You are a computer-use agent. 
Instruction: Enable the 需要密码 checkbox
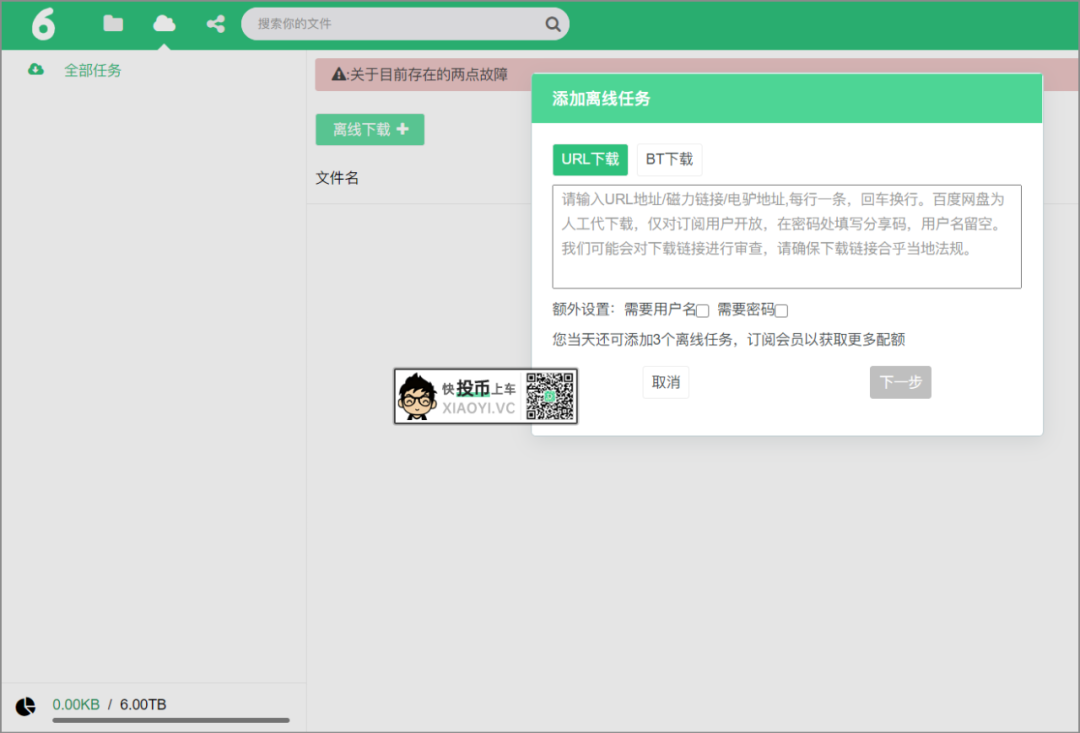click(779, 311)
